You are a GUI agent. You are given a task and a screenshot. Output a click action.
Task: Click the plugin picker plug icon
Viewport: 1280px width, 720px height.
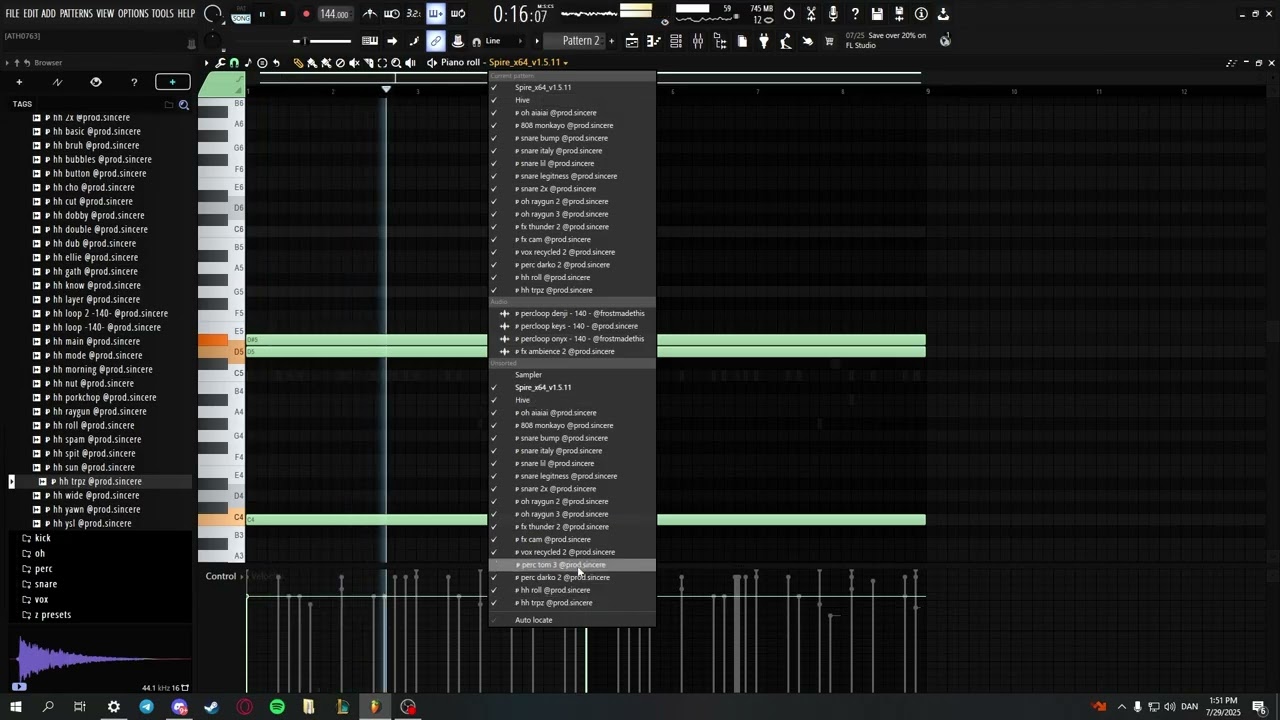pos(763,41)
